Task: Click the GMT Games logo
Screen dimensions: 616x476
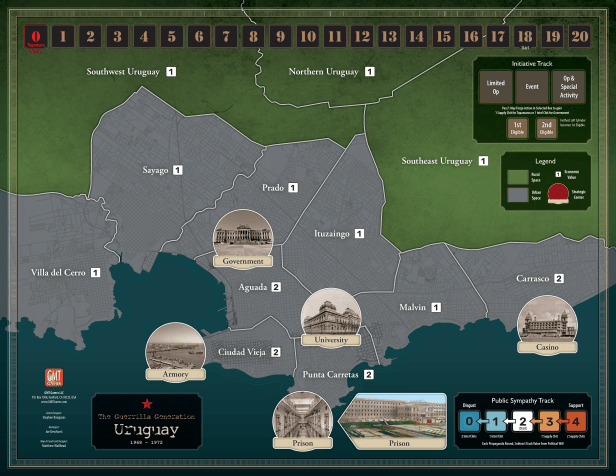Action: [54, 379]
